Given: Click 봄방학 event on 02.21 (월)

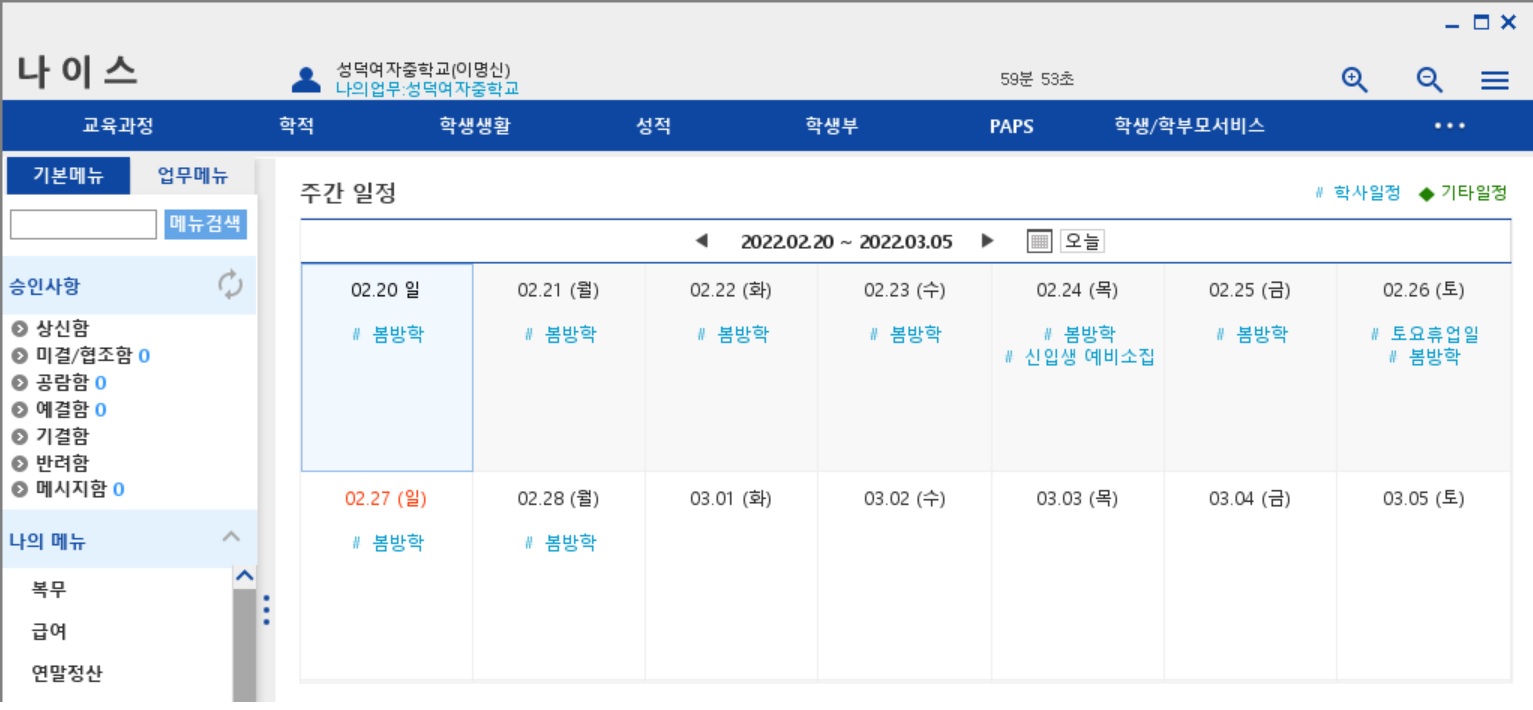Looking at the screenshot, I should point(570,335).
